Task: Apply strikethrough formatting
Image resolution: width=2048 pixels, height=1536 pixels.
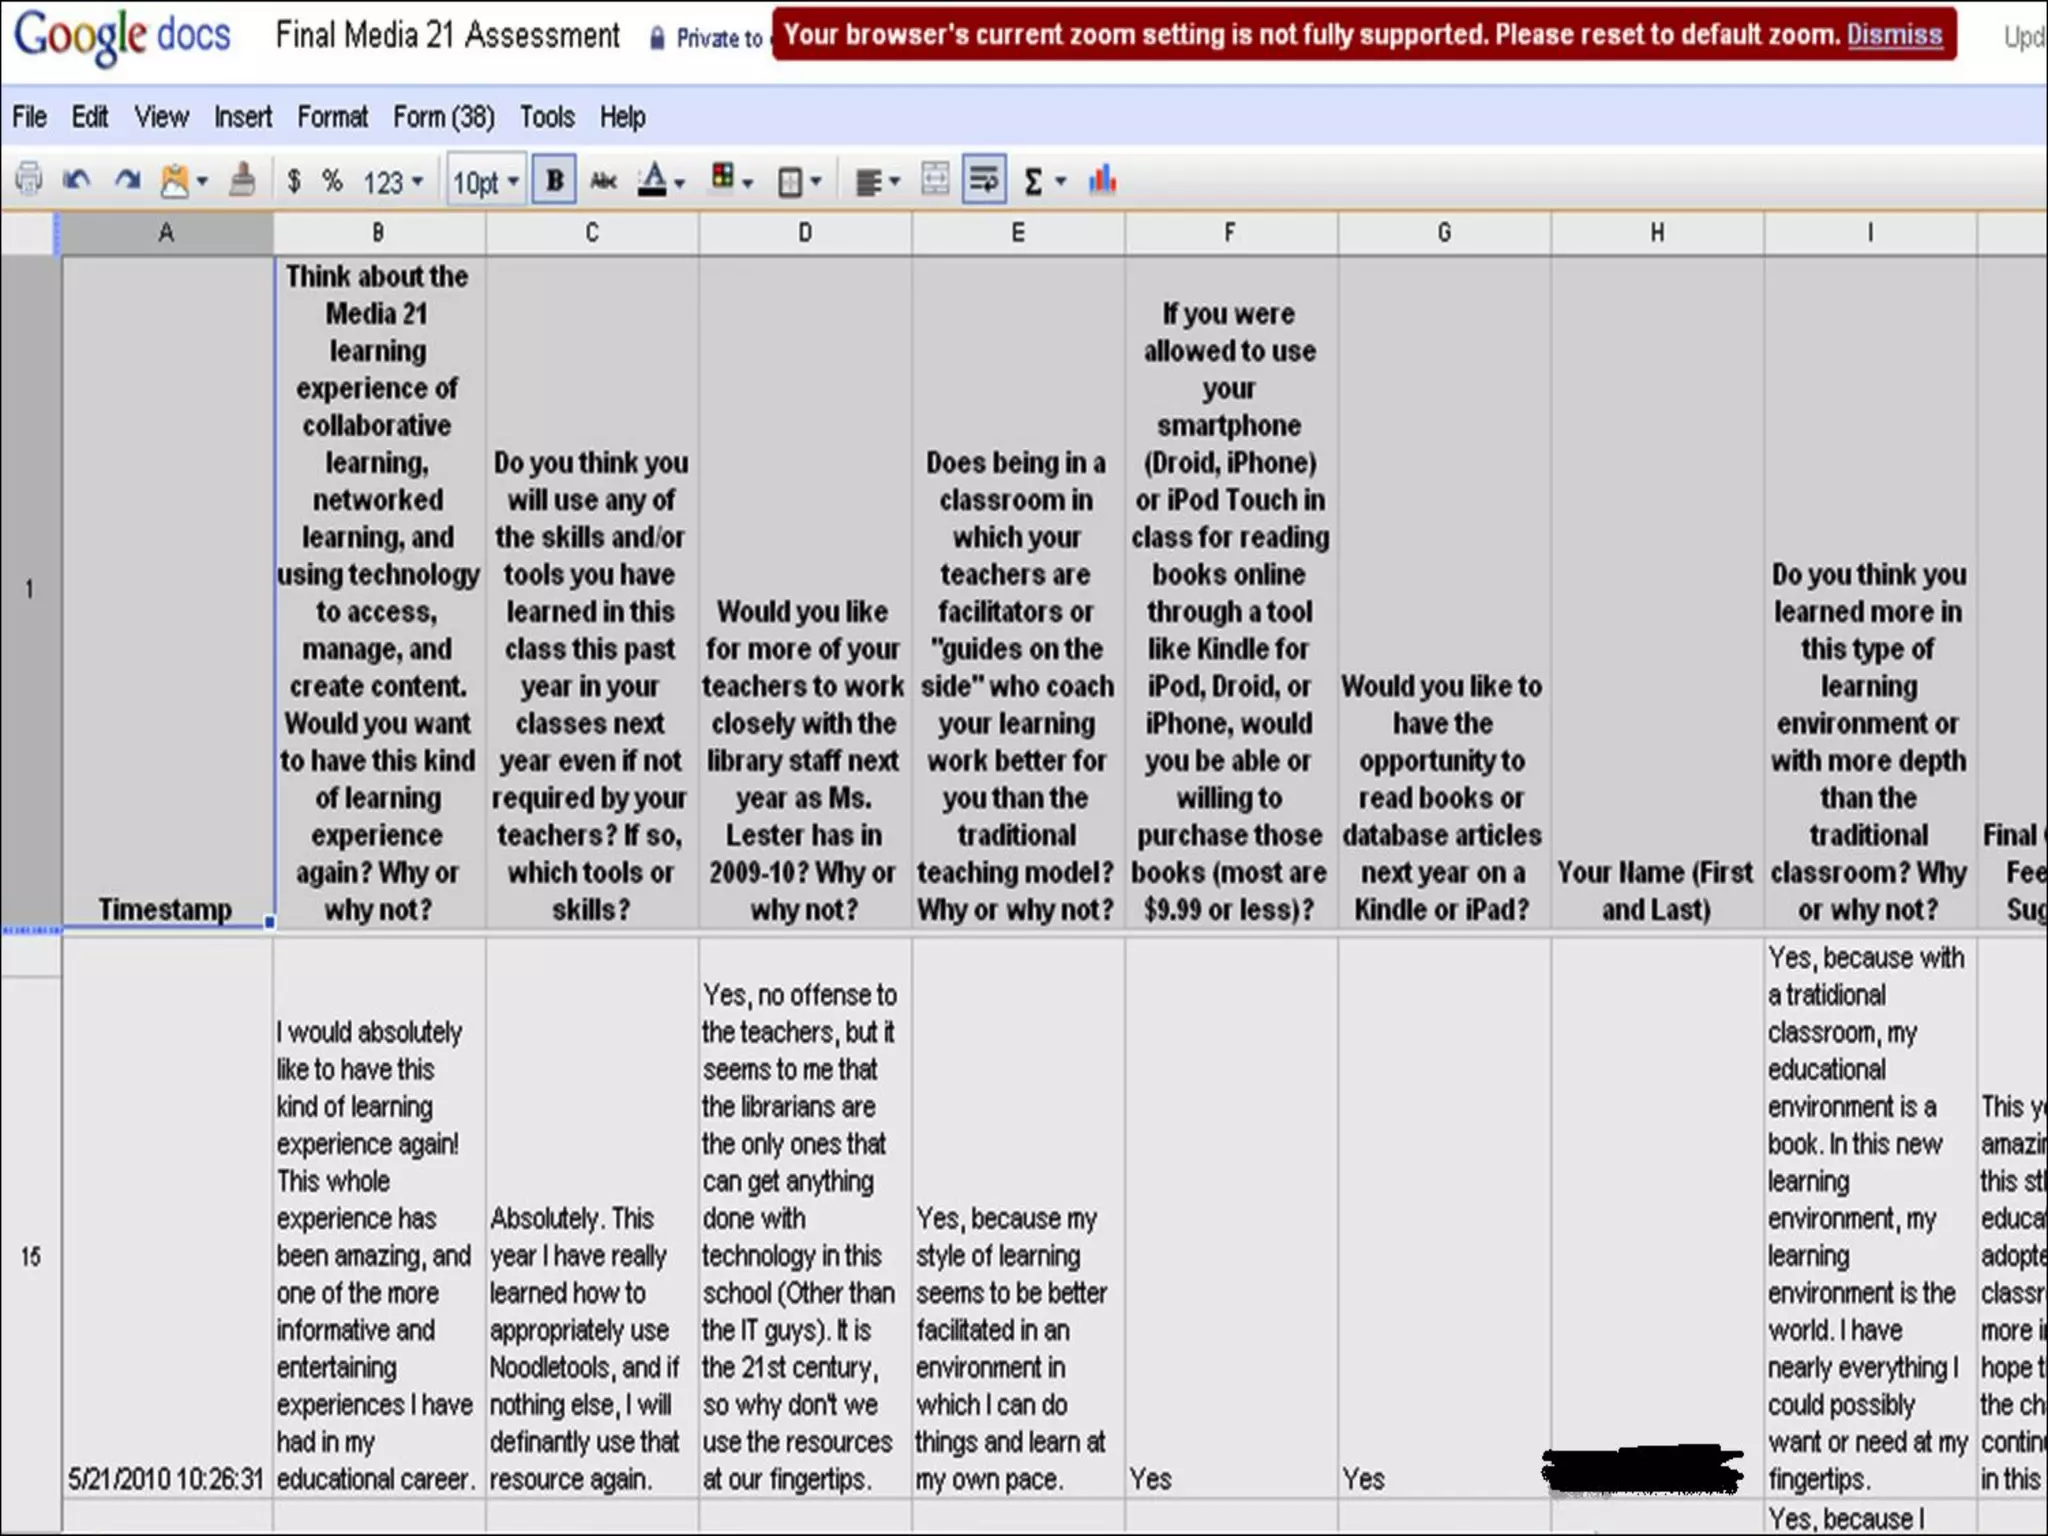Action: 603,181
